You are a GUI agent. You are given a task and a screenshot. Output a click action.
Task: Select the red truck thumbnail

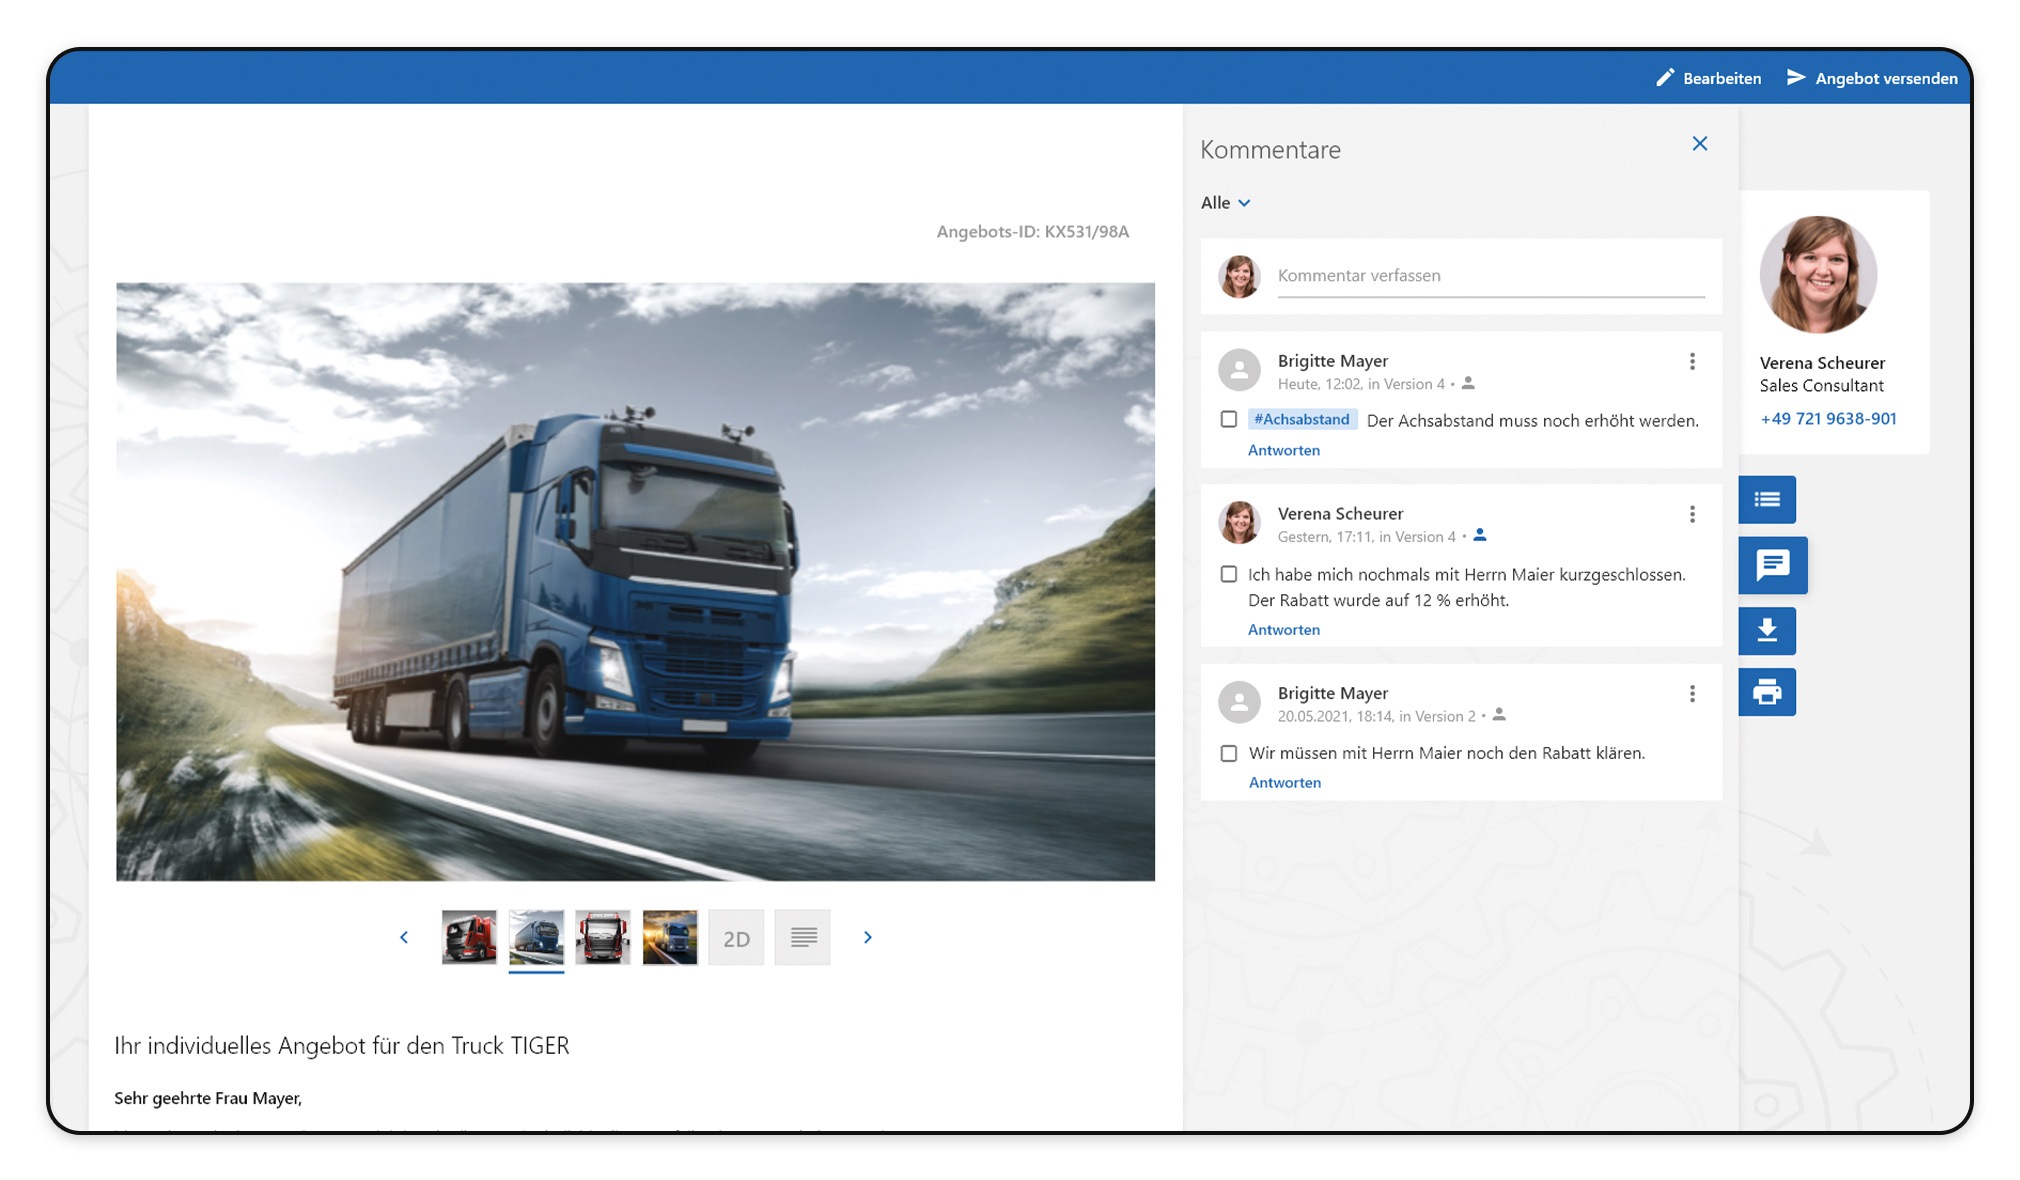(469, 937)
